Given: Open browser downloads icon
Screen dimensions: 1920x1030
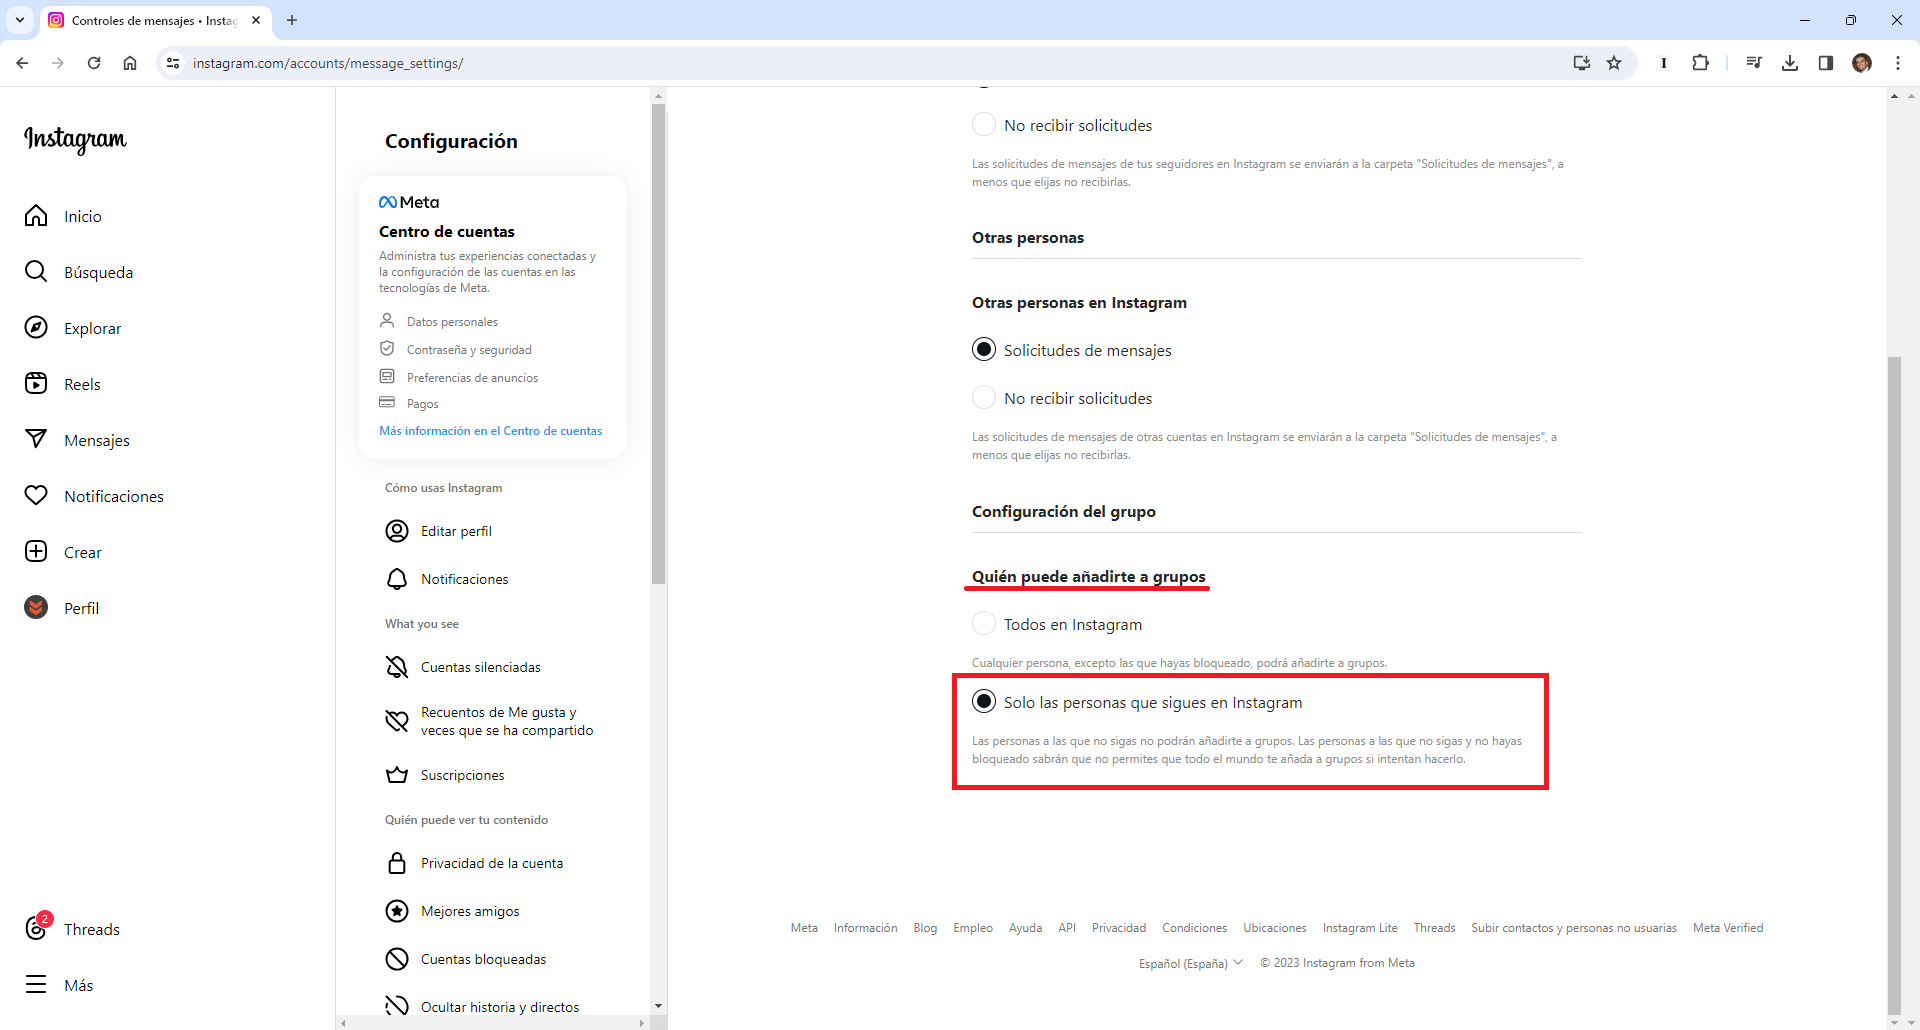Looking at the screenshot, I should pos(1790,63).
